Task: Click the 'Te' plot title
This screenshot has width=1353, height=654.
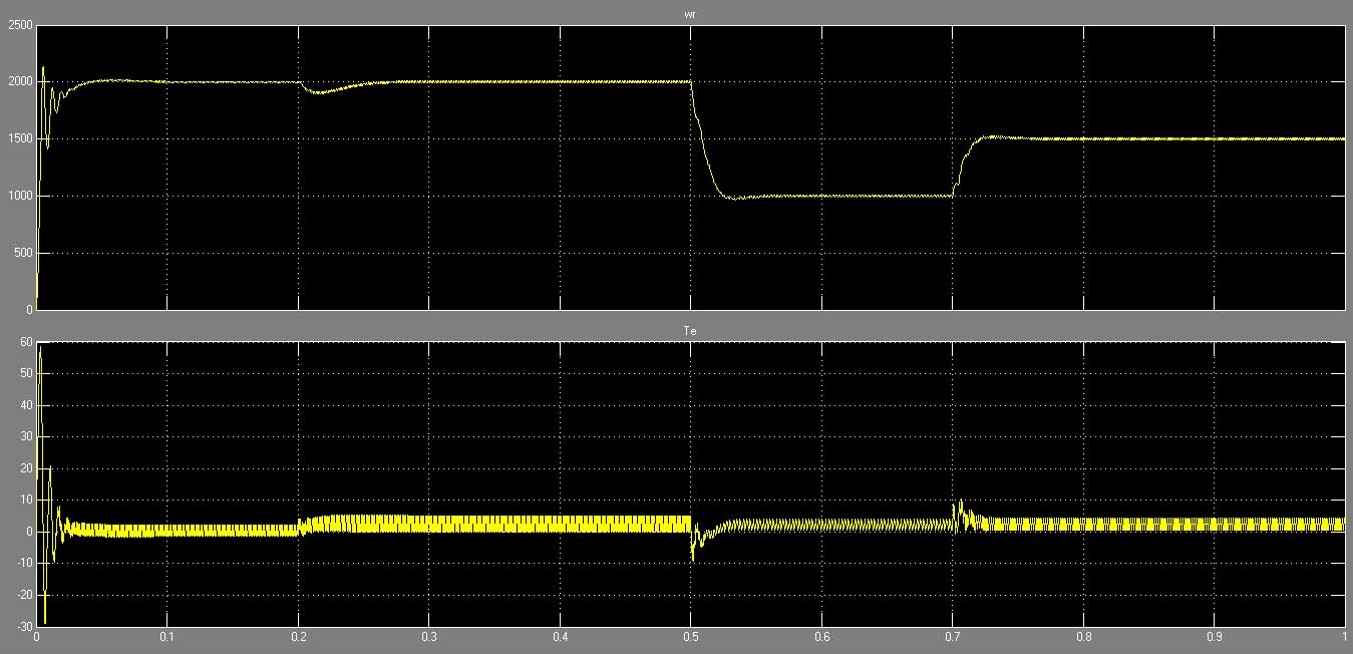Action: pyautogui.click(x=691, y=330)
